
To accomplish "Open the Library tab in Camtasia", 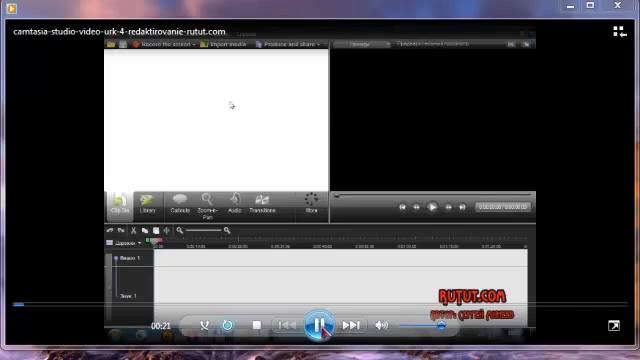I will [x=147, y=204].
